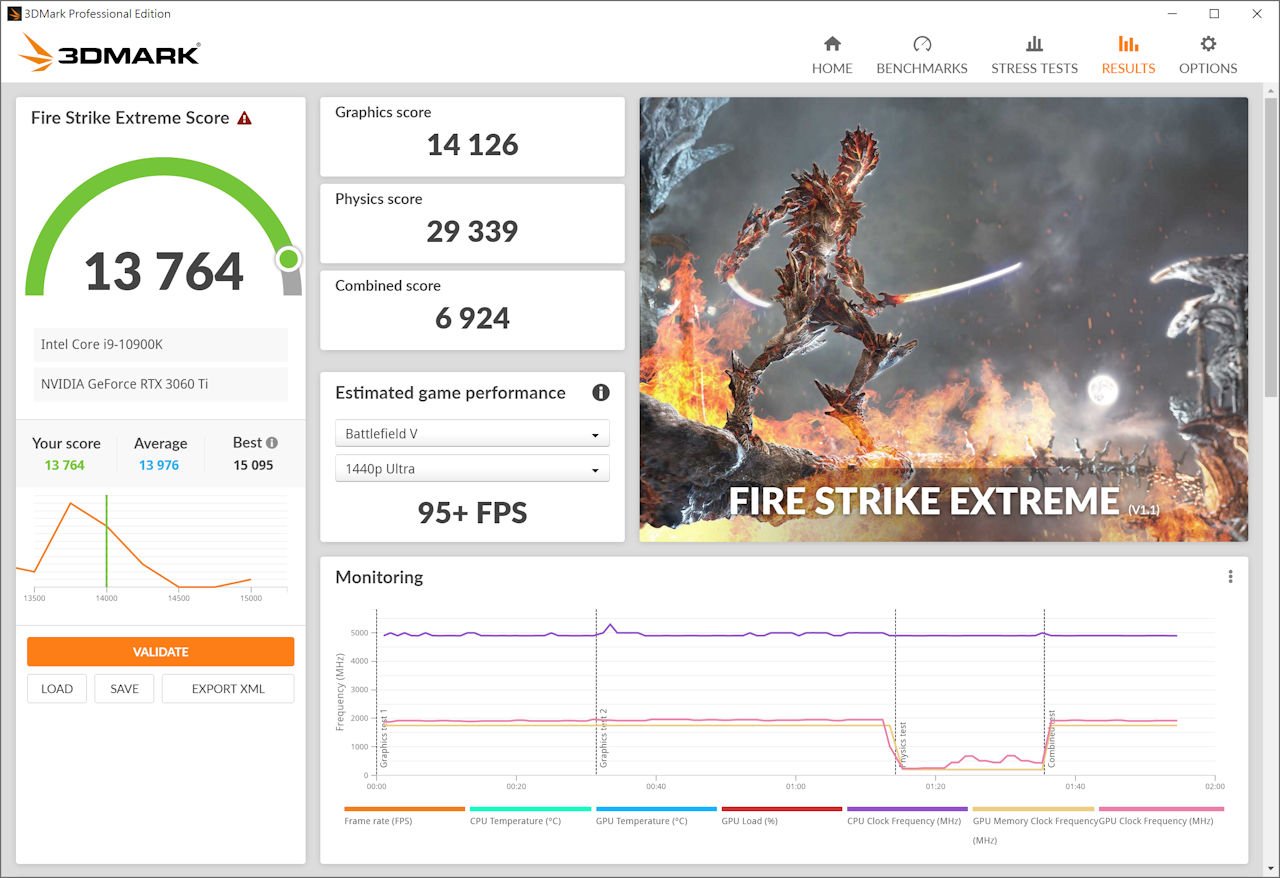Switch to STRESS TESTS tab
The image size is (1280, 878).
click(x=1034, y=55)
